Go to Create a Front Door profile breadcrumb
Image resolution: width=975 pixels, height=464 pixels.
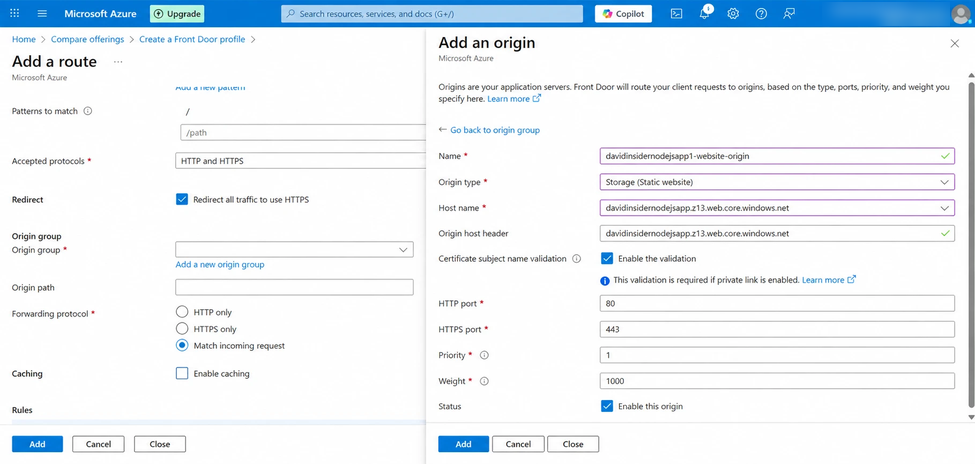pos(192,39)
